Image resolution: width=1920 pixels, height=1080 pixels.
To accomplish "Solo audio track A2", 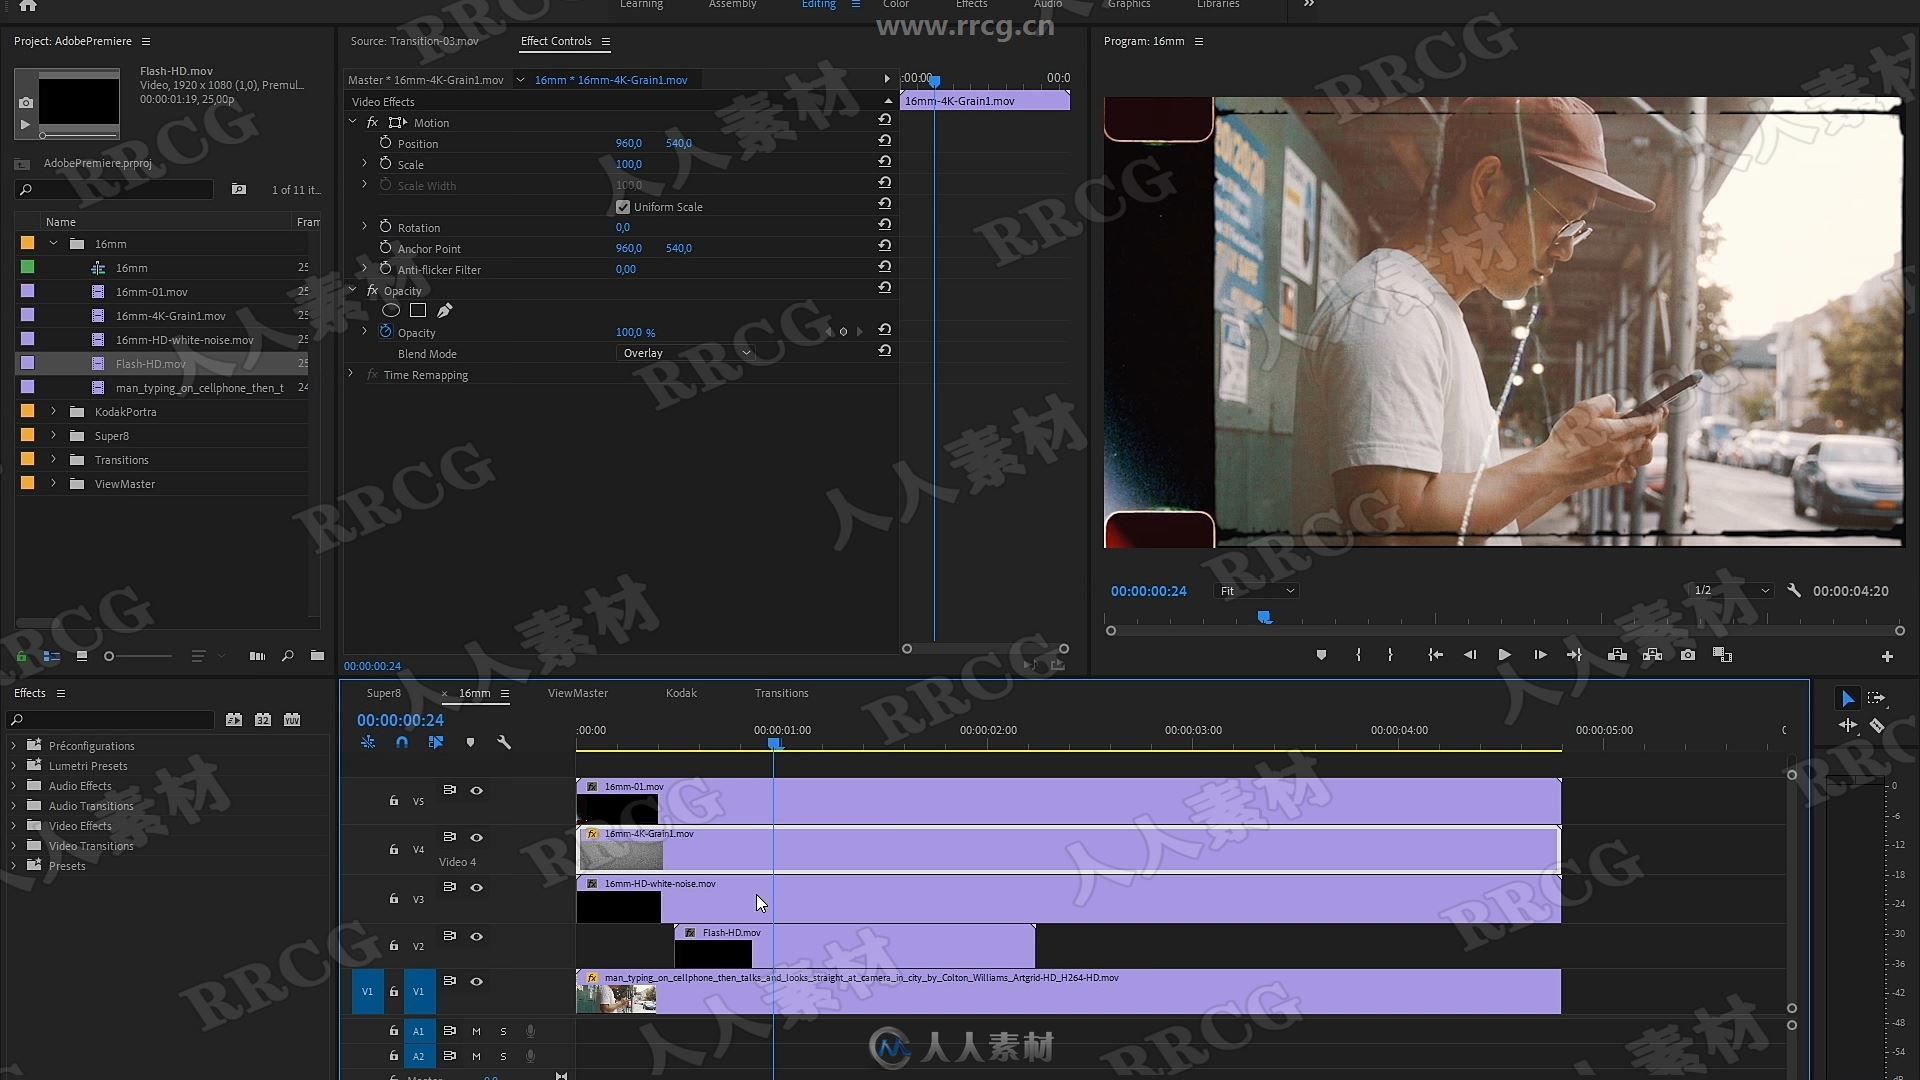I will pos(503,1057).
